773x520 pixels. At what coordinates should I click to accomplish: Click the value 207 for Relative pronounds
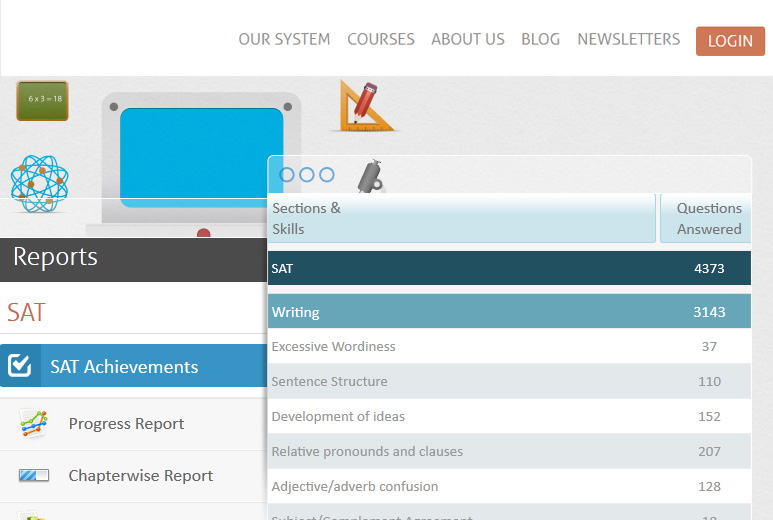[709, 451]
